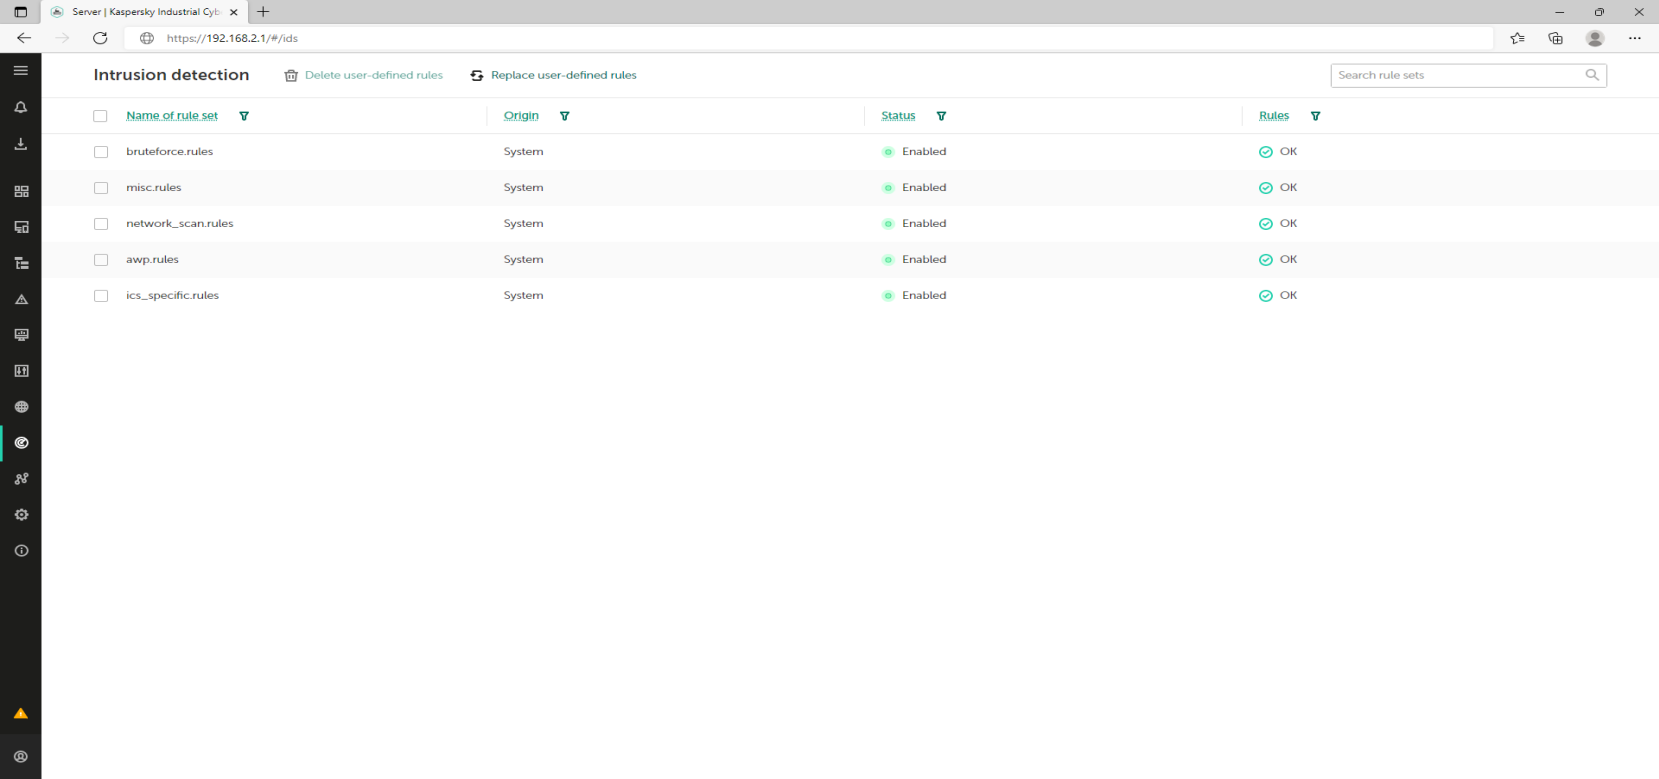Open the hamburger menu in sidebar

(20, 71)
